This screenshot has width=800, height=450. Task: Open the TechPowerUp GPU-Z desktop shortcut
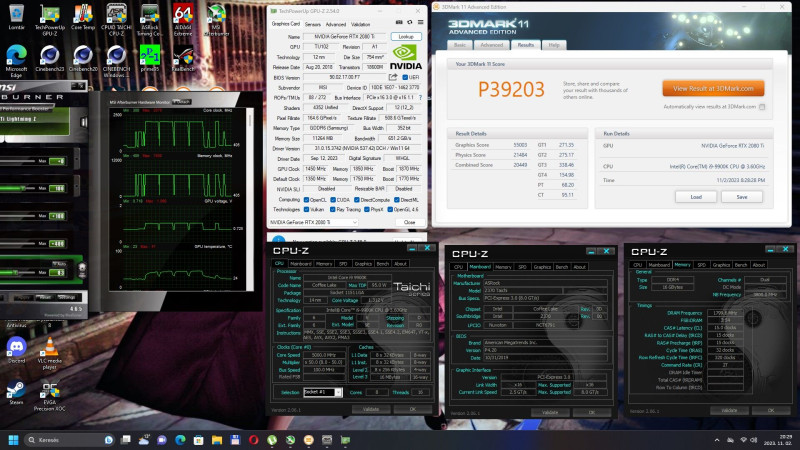[x=49, y=20]
